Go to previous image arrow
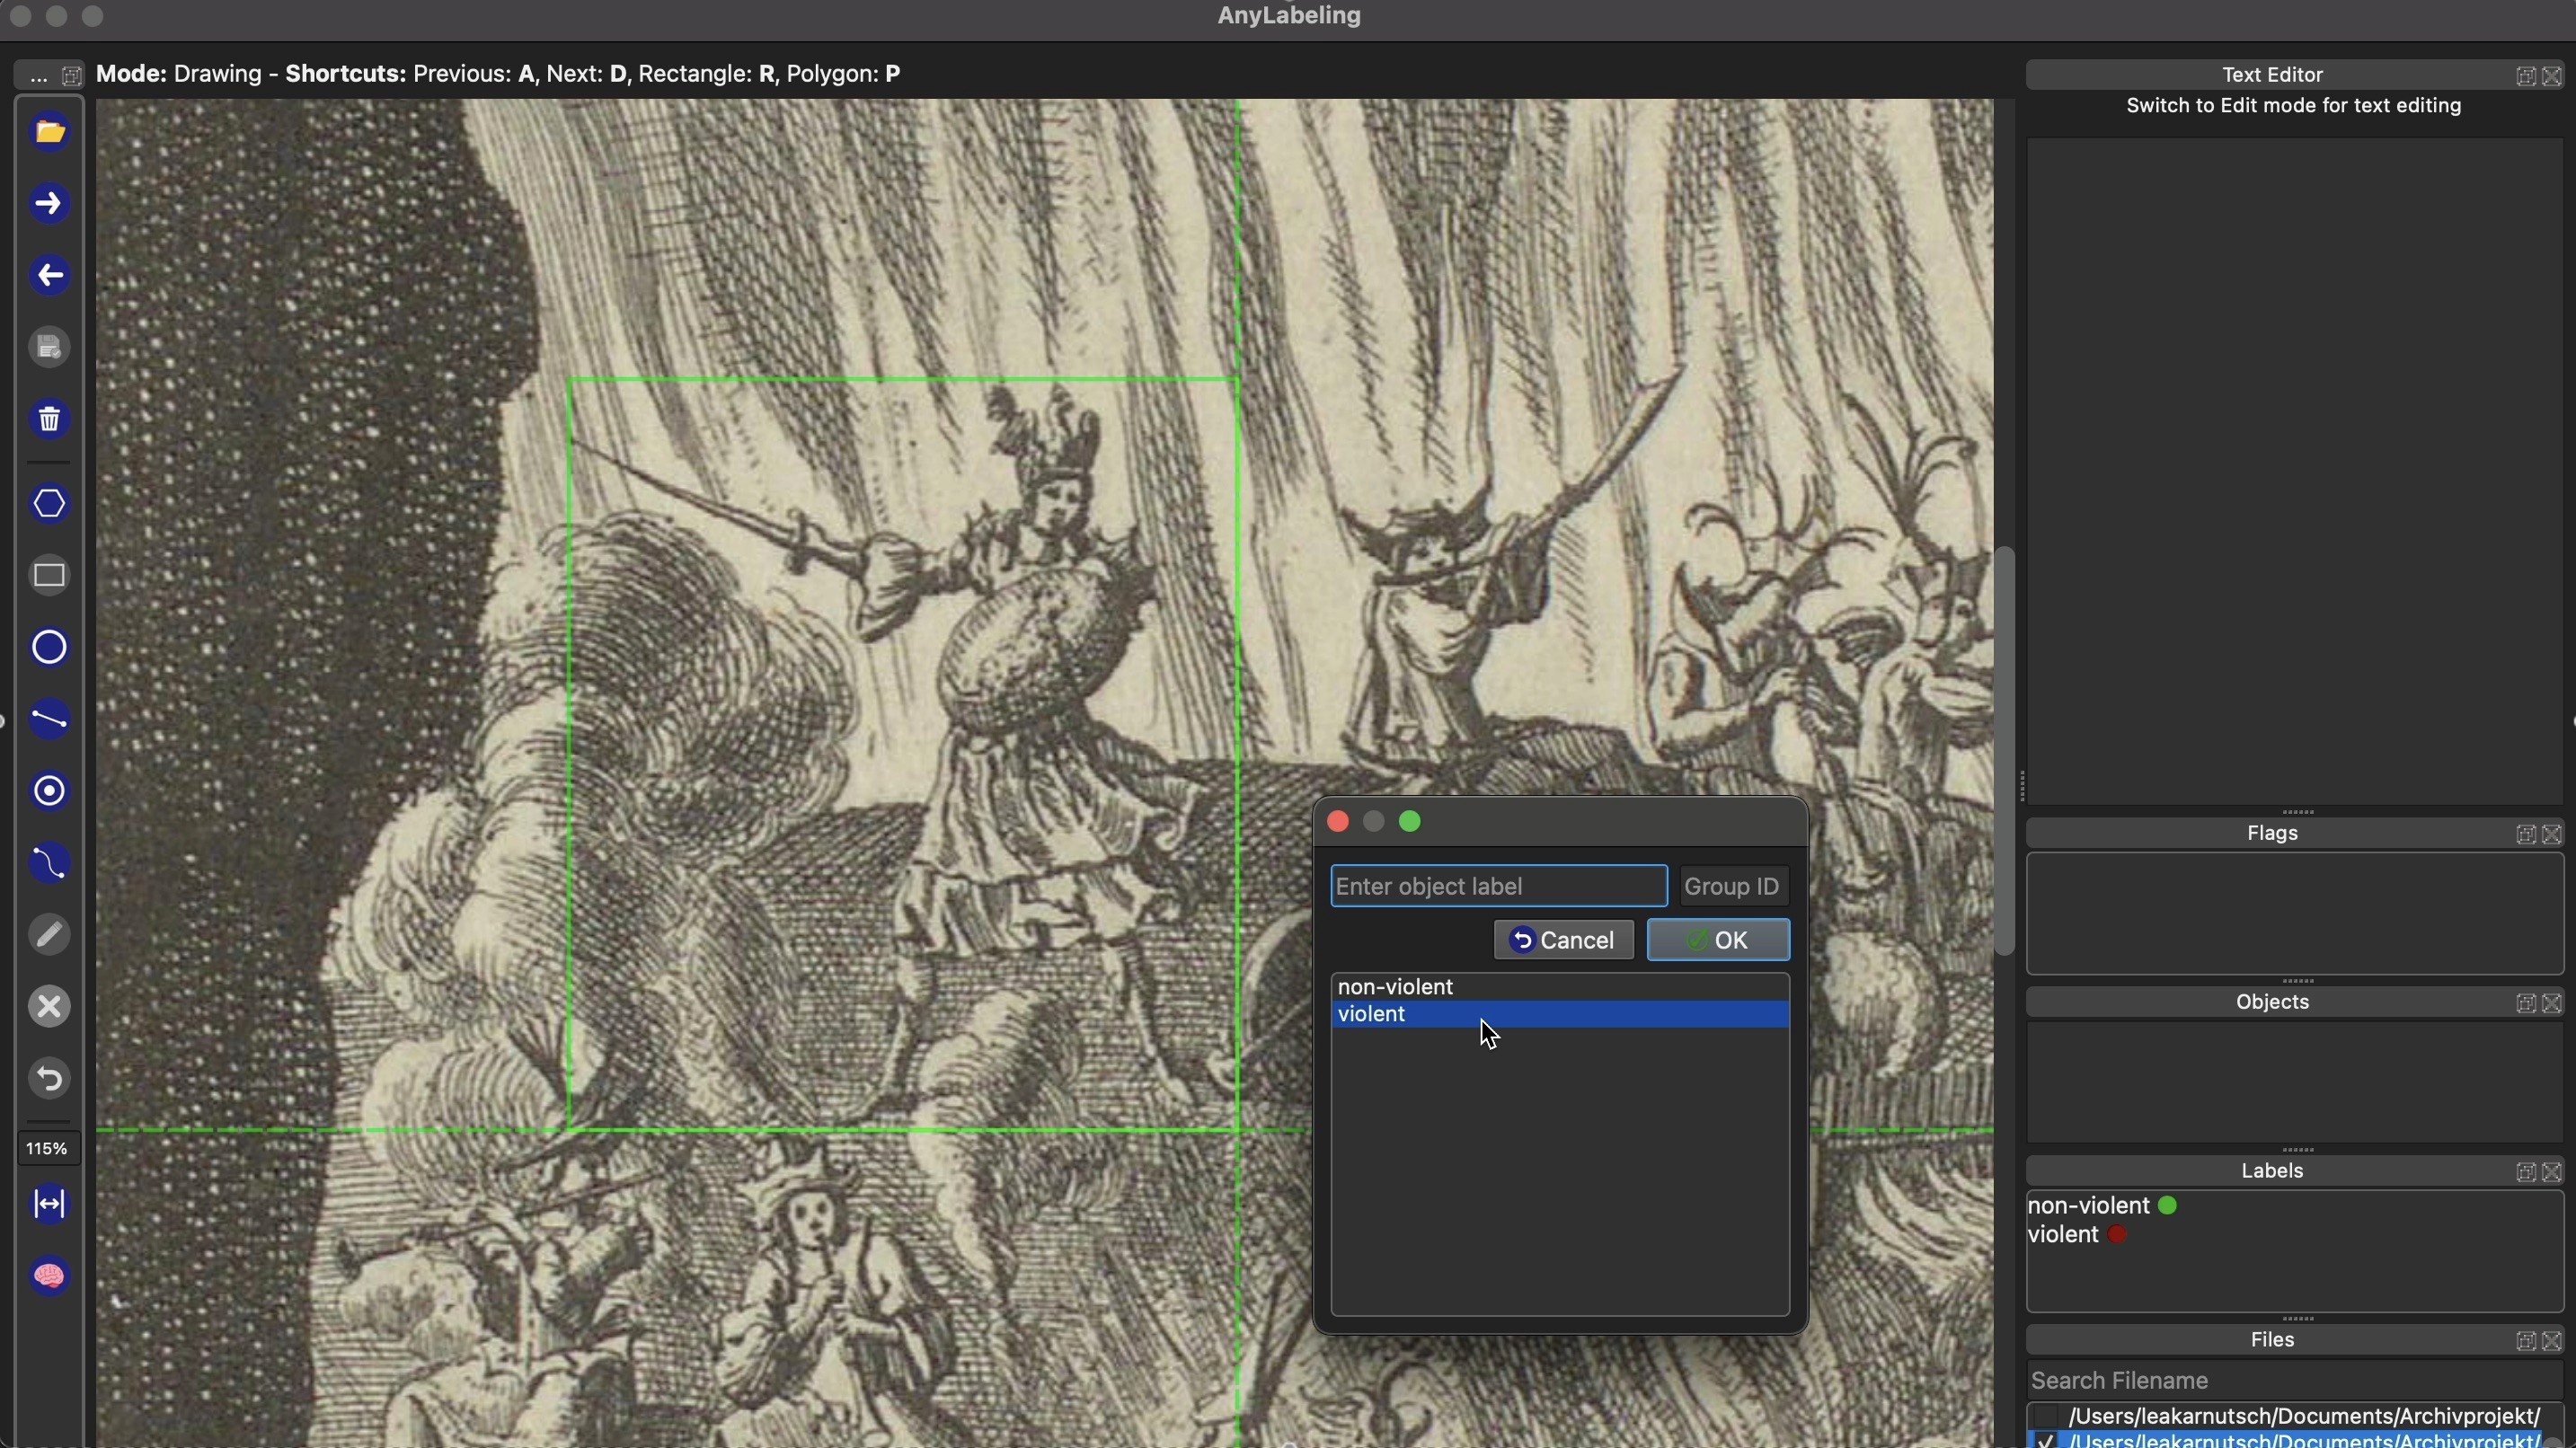 pyautogui.click(x=49, y=277)
